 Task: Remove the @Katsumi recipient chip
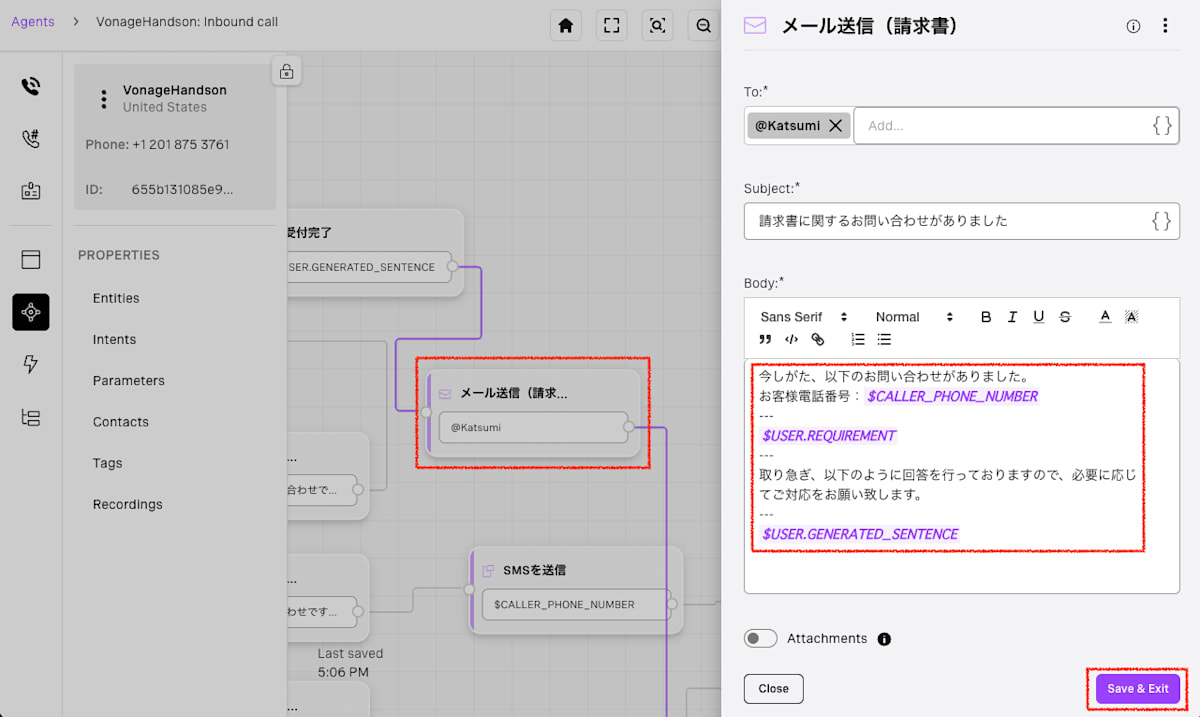click(836, 126)
